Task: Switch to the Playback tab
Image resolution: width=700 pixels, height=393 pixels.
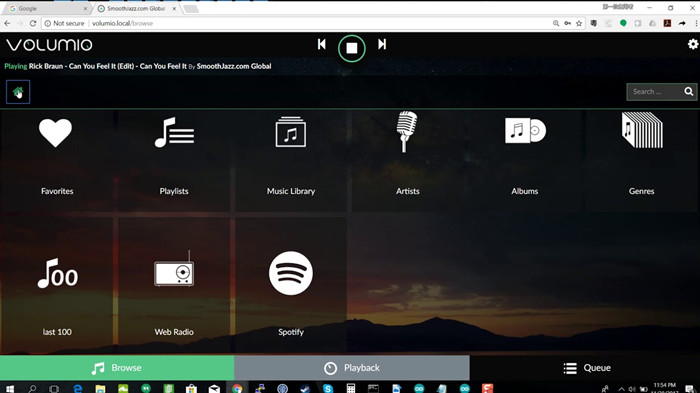Action: [x=352, y=368]
